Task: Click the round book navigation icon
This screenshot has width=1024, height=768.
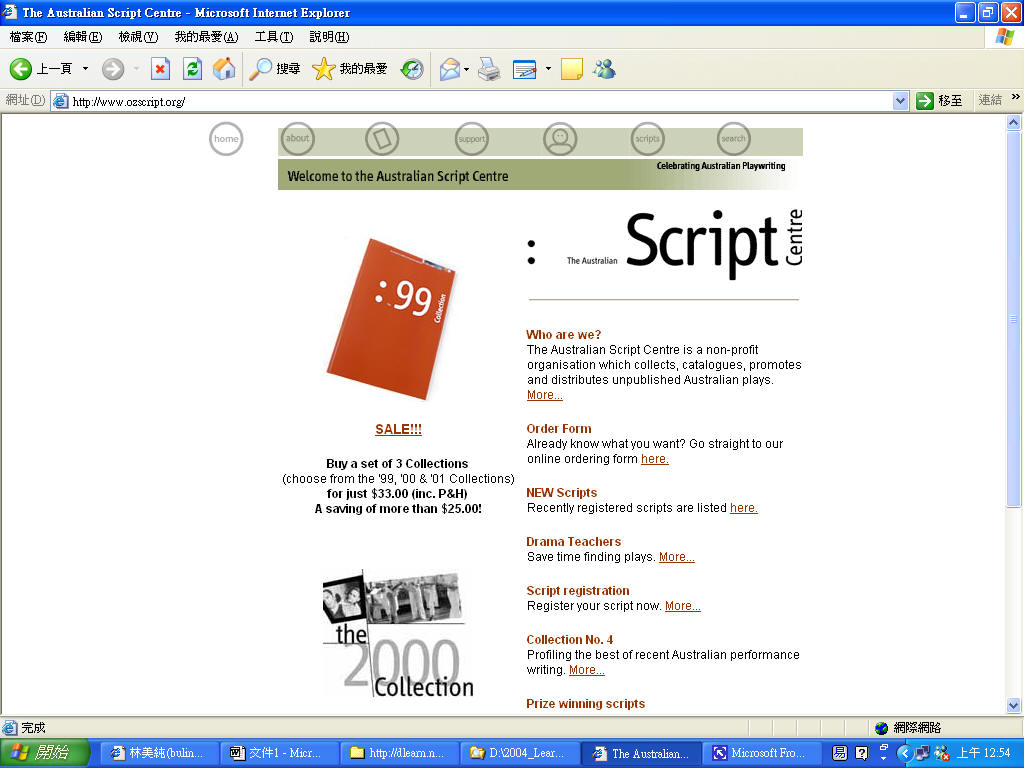Action: click(x=382, y=138)
